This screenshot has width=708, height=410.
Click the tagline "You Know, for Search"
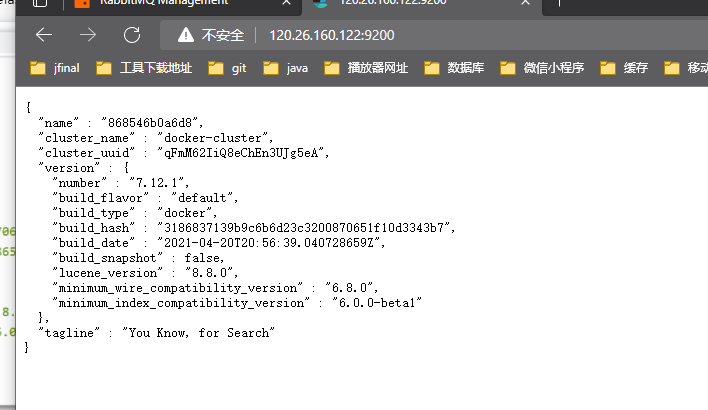click(x=198, y=333)
